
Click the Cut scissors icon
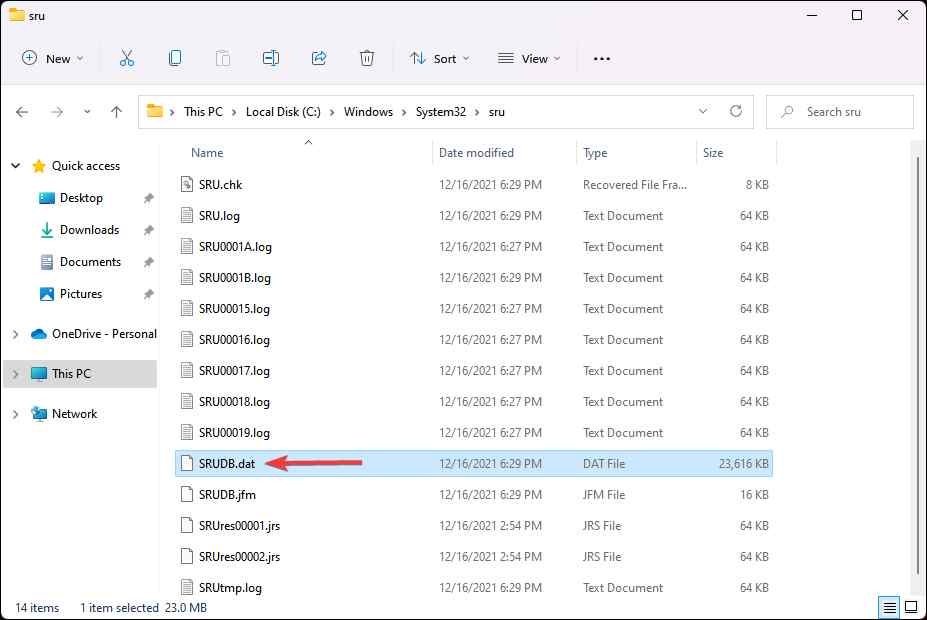click(127, 58)
